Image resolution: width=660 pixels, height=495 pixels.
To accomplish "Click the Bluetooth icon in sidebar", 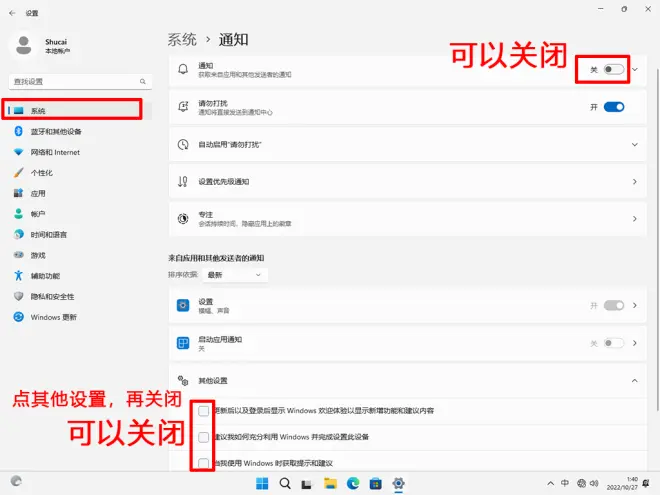I will (x=18, y=131).
